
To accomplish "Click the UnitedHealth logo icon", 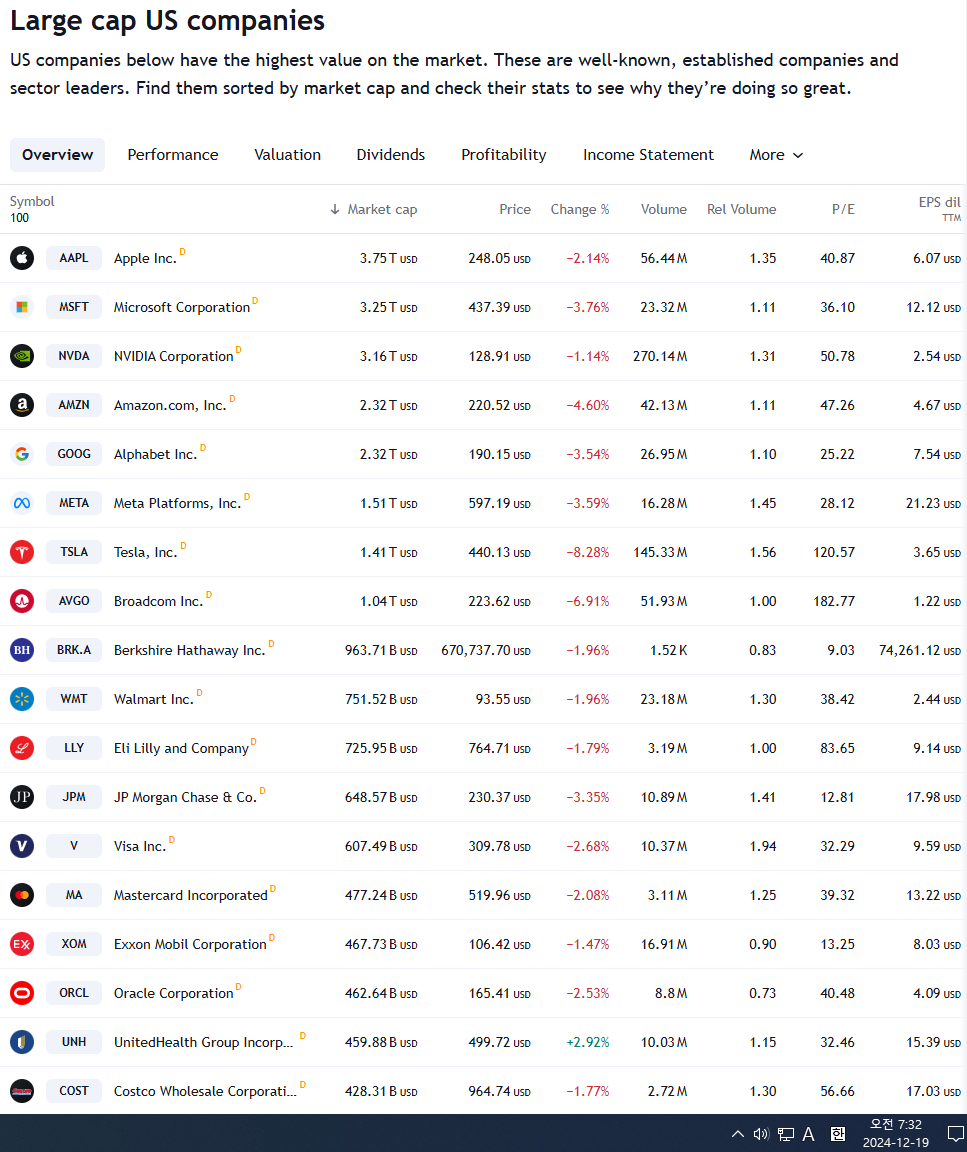I will point(22,1042).
